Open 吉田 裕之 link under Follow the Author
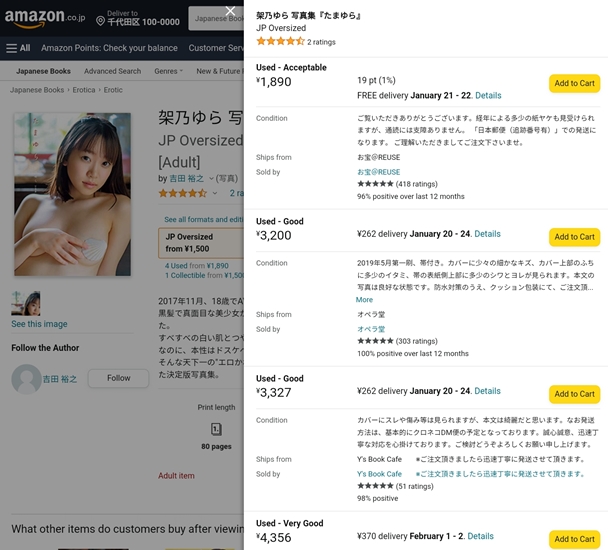Image resolution: width=608 pixels, height=550 pixels. [60, 379]
